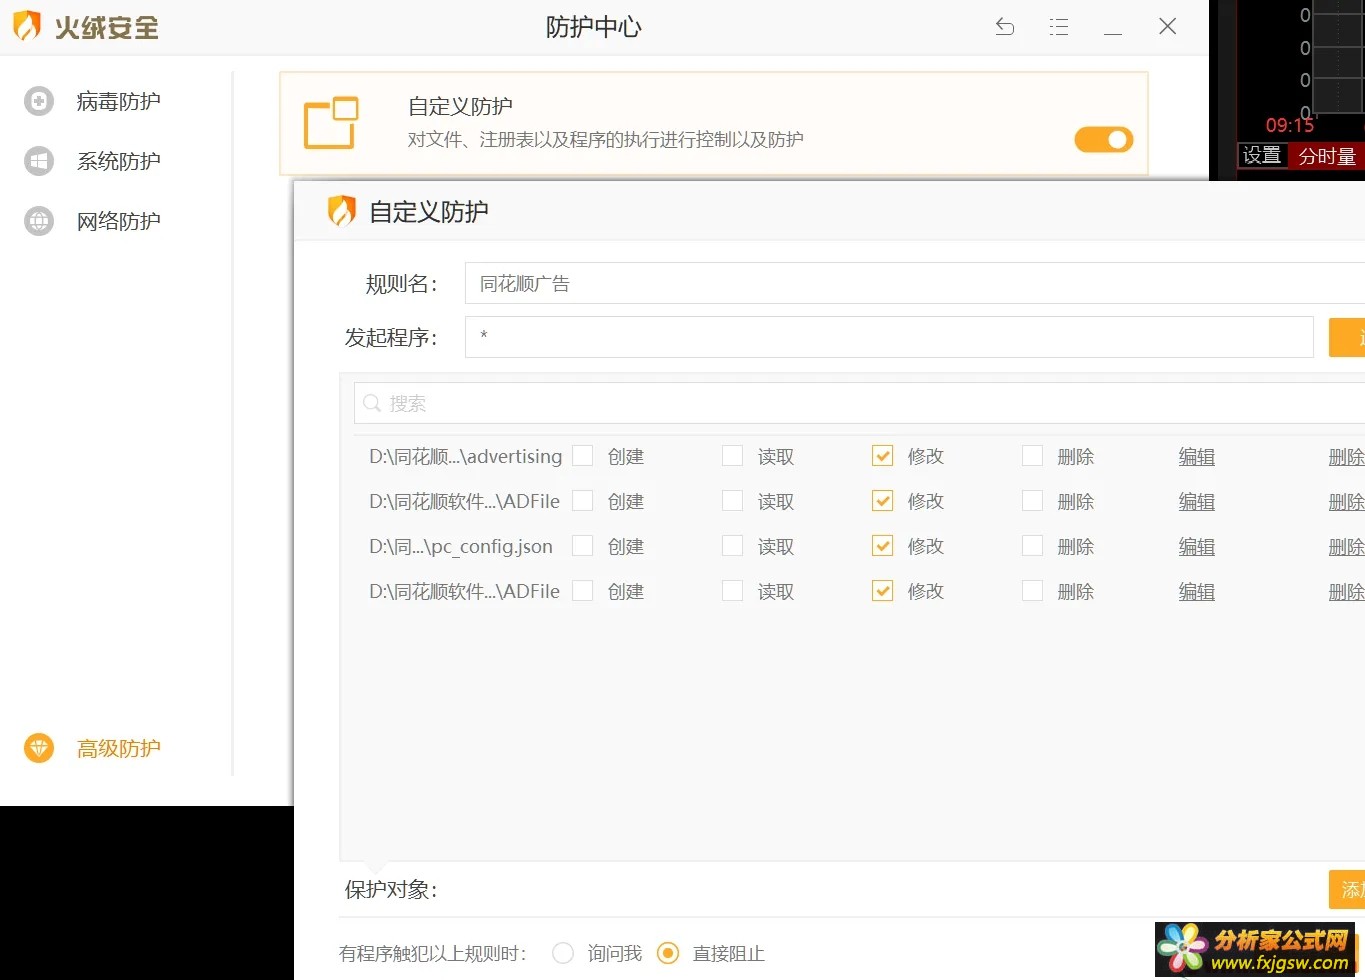1365x980 pixels.
Task: Click the 高级防护 diamond icon
Action: point(39,748)
